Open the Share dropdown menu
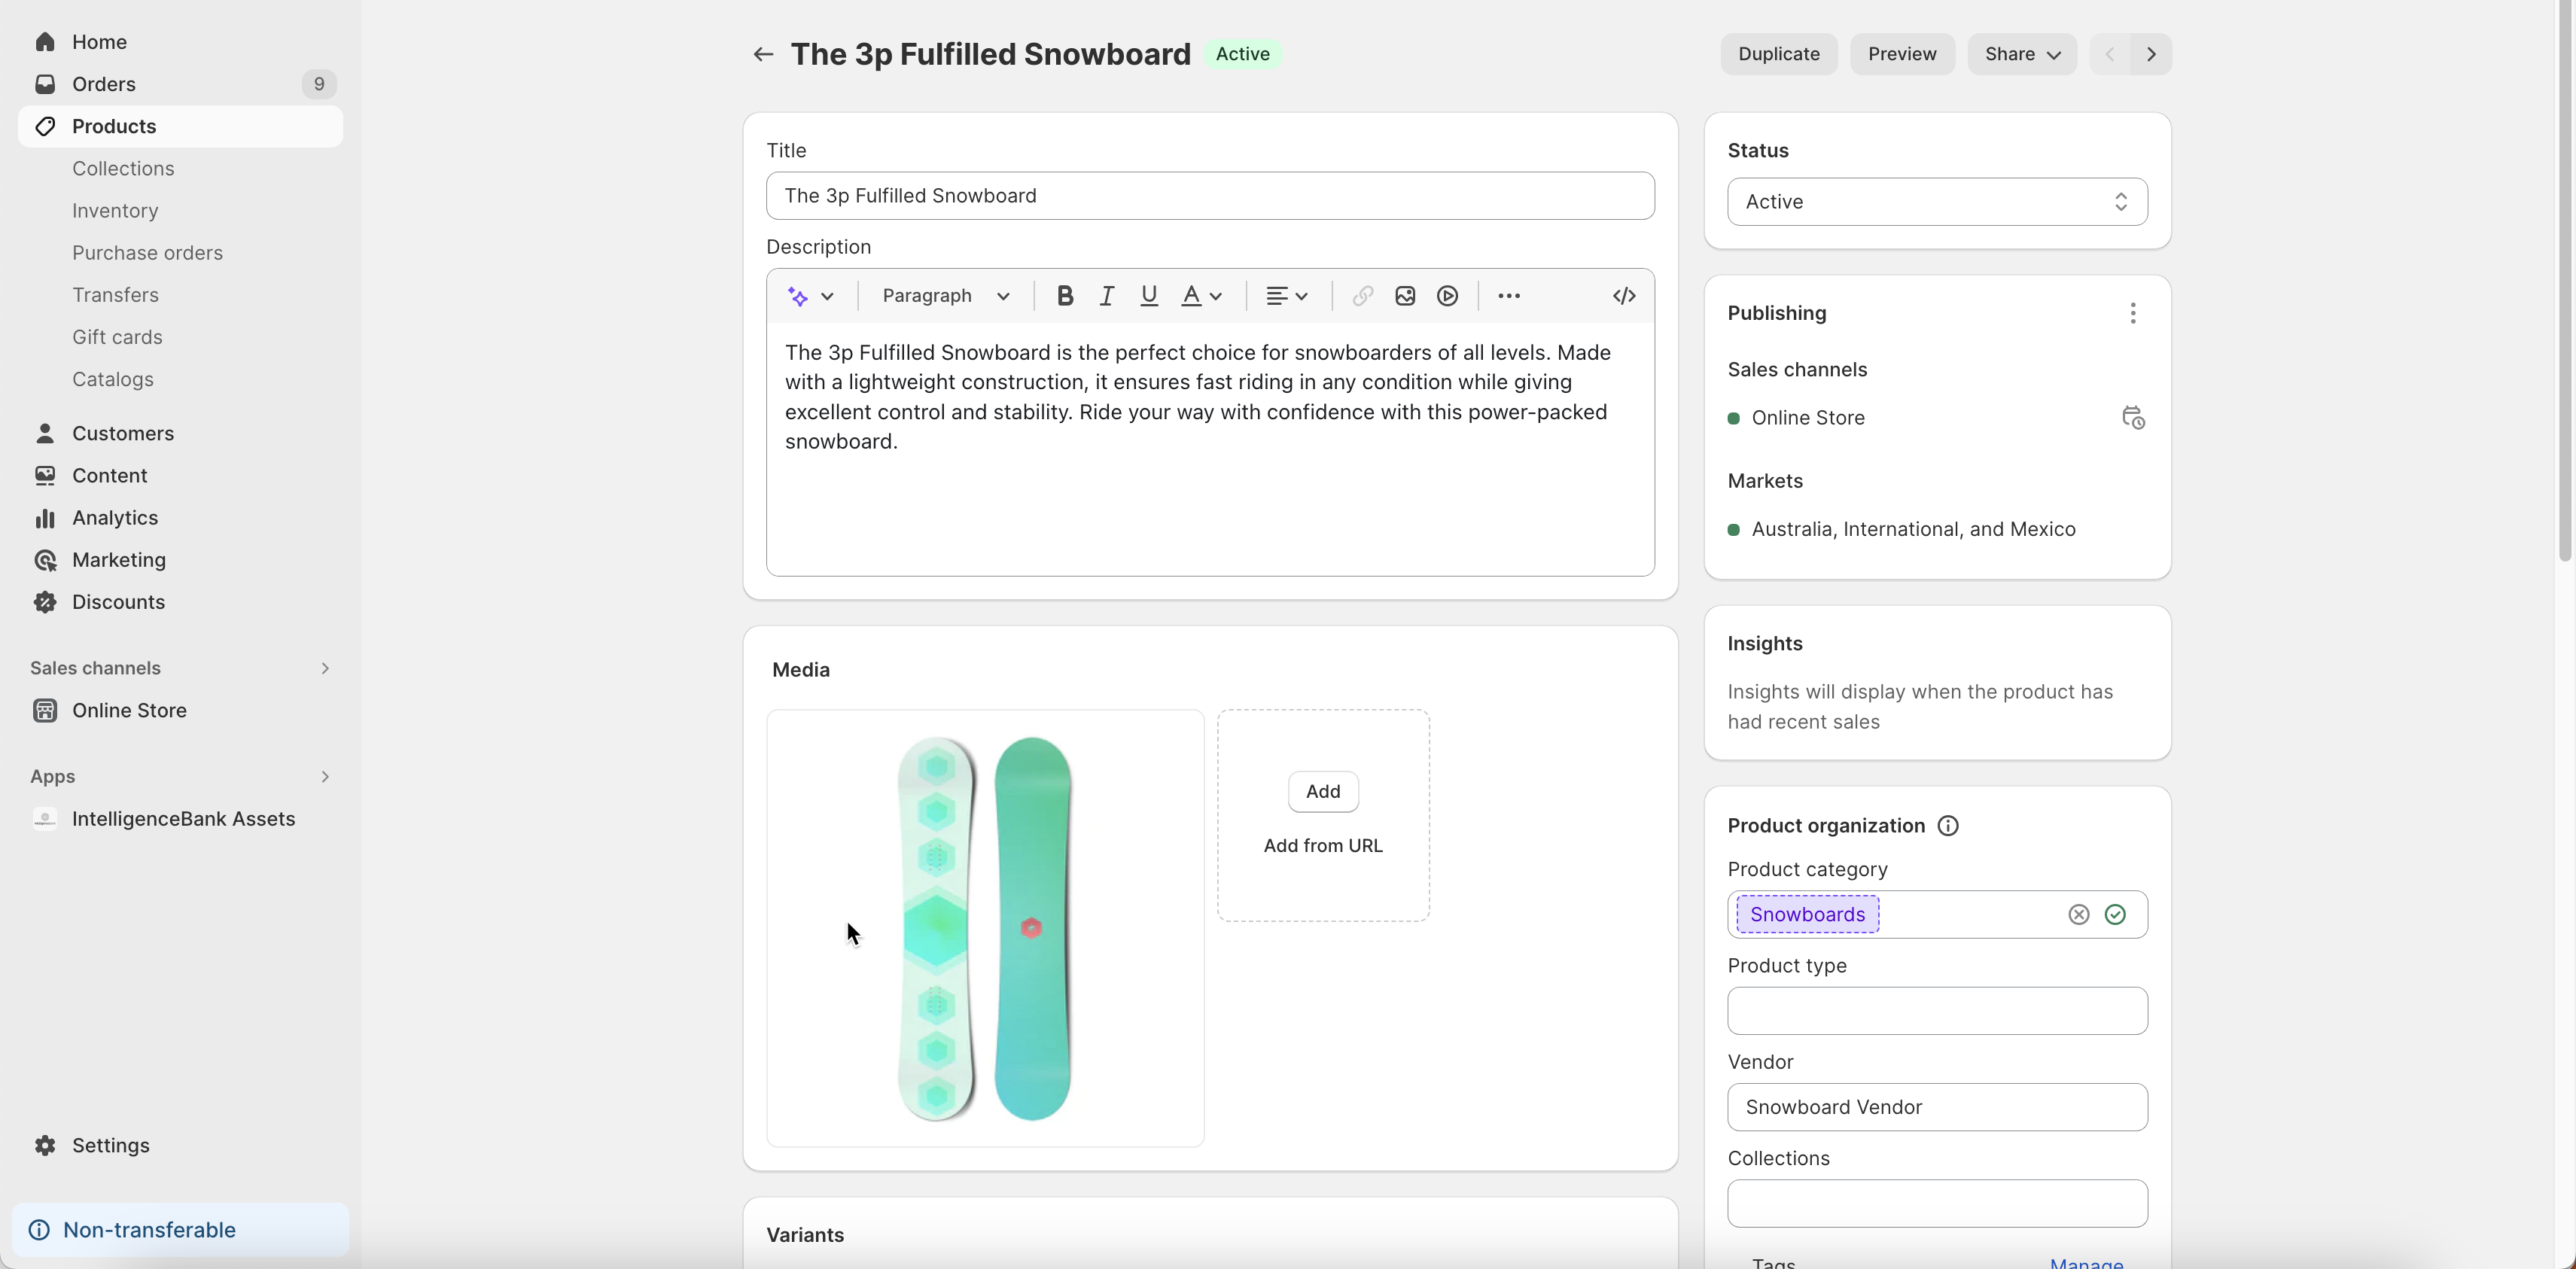This screenshot has height=1269, width=2576. click(2022, 54)
